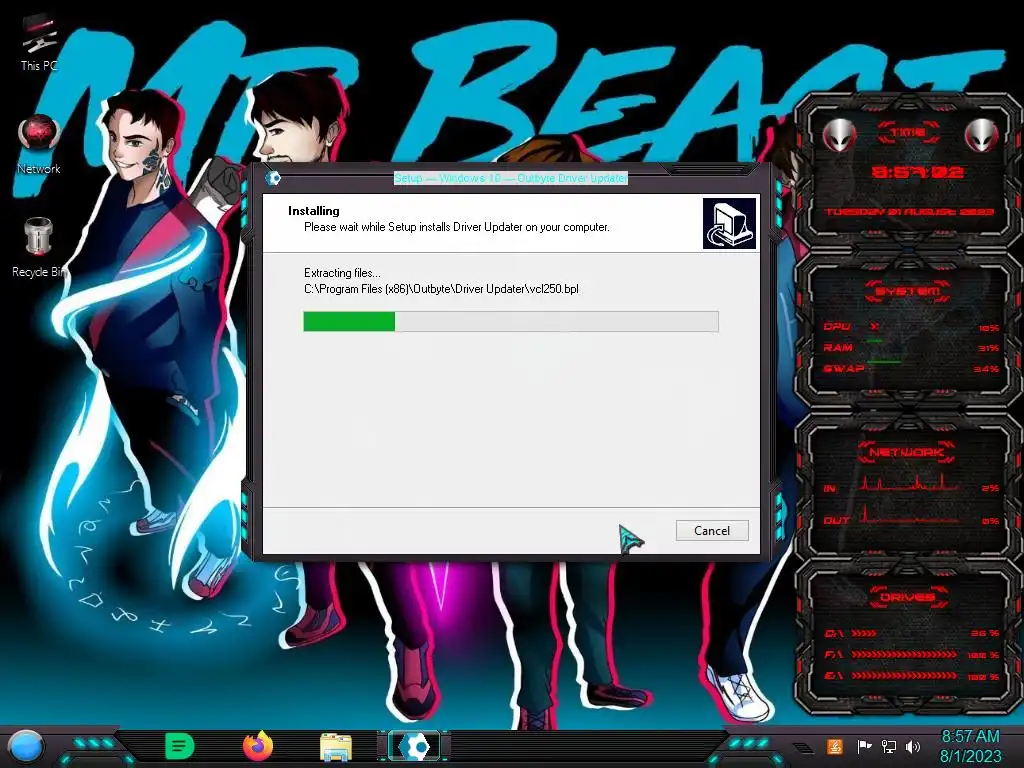This screenshot has height=768, width=1024.
Task: Click the CPU usage row in System widget
Action: click(911, 327)
